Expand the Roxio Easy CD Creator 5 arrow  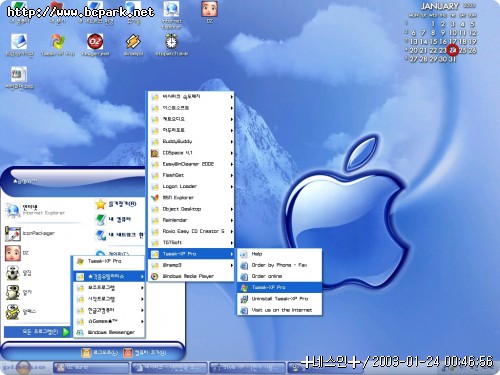pyautogui.click(x=231, y=232)
